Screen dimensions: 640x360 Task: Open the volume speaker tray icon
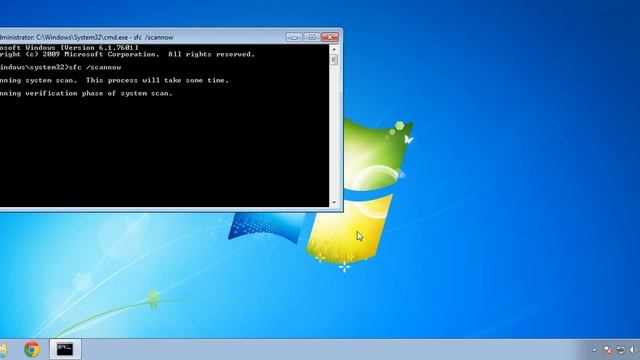tap(633, 350)
